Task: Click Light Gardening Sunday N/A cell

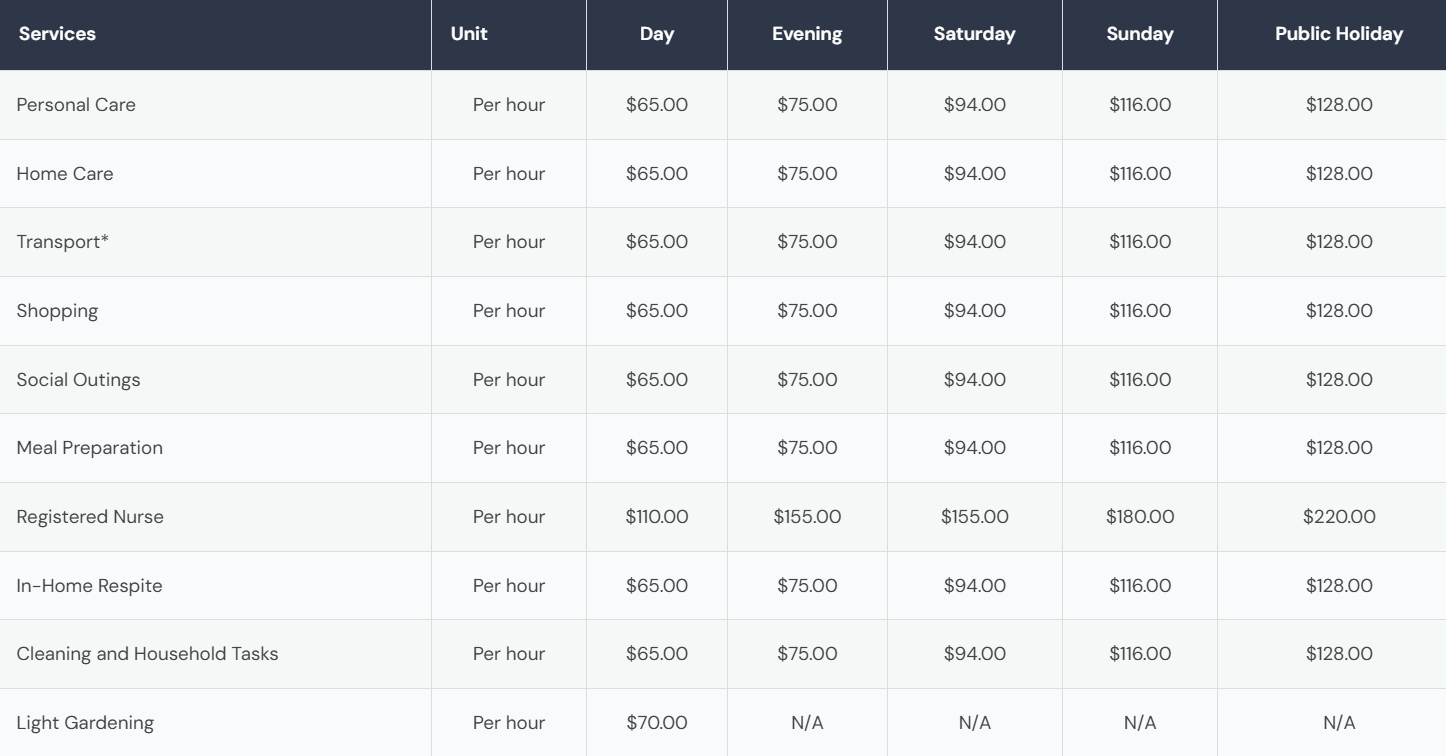Action: (1140, 723)
